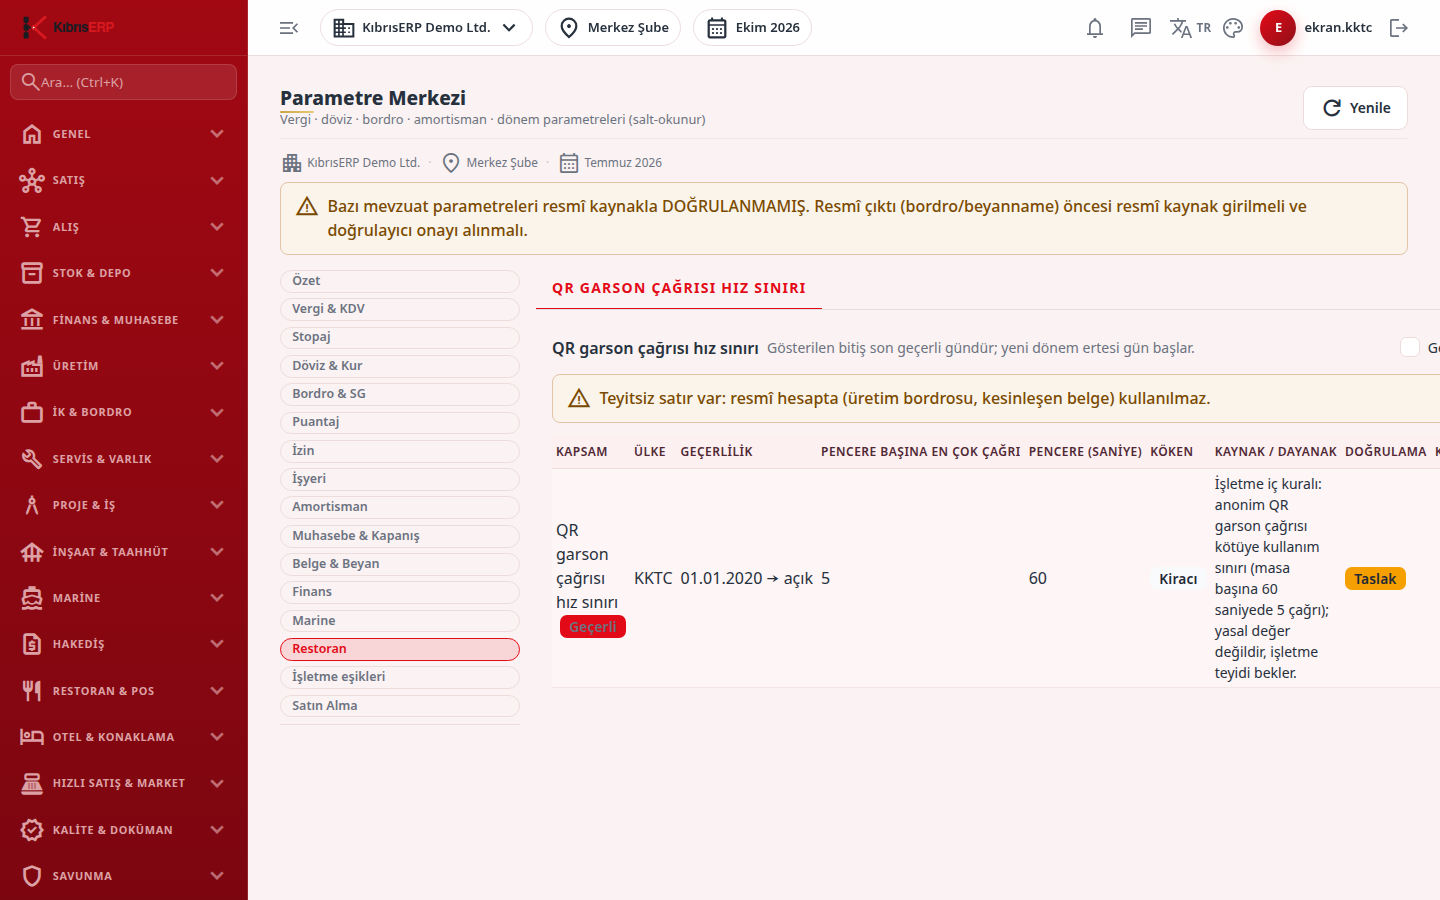Click the Alış shopping cart icon
The image size is (1440, 900).
point(32,227)
